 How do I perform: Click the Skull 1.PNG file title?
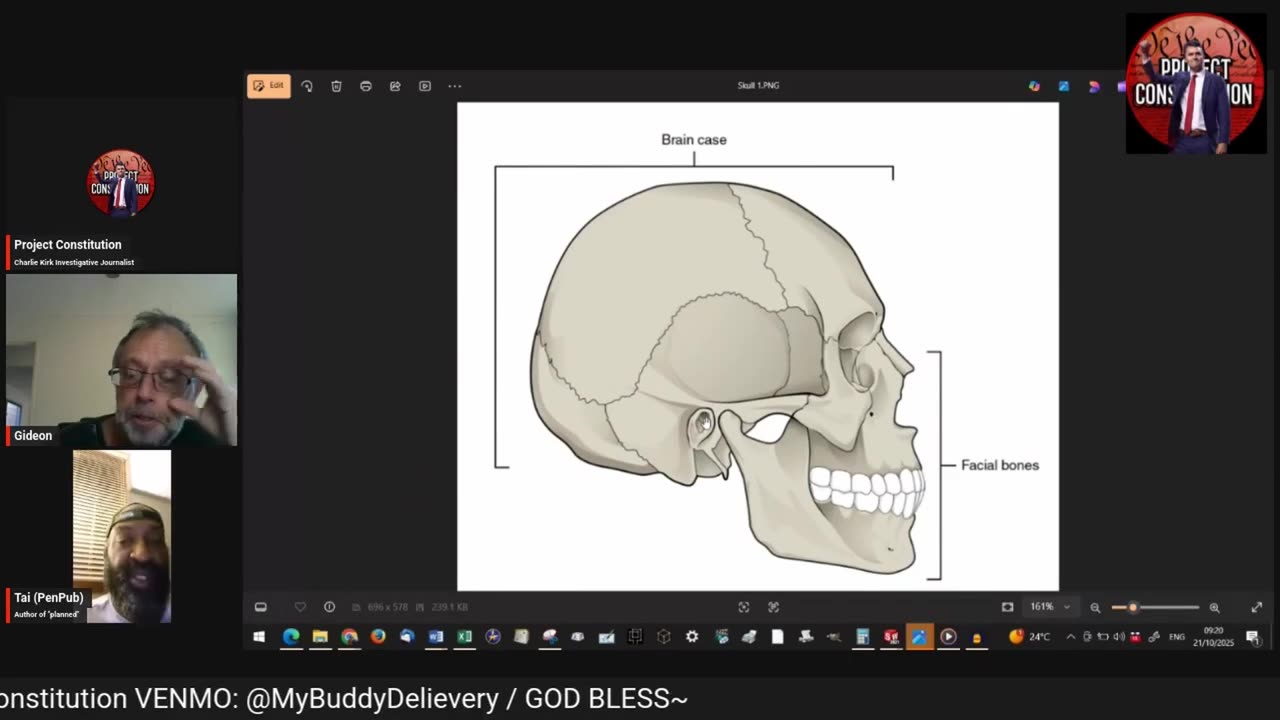click(x=758, y=86)
